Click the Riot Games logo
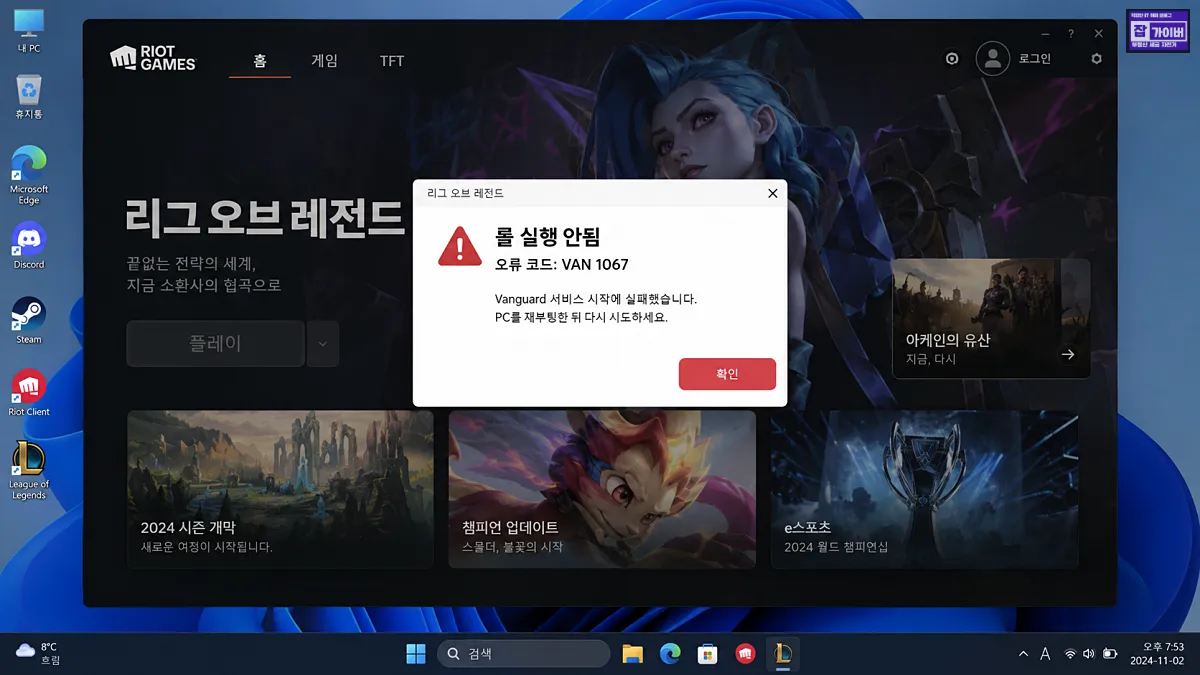 click(153, 58)
